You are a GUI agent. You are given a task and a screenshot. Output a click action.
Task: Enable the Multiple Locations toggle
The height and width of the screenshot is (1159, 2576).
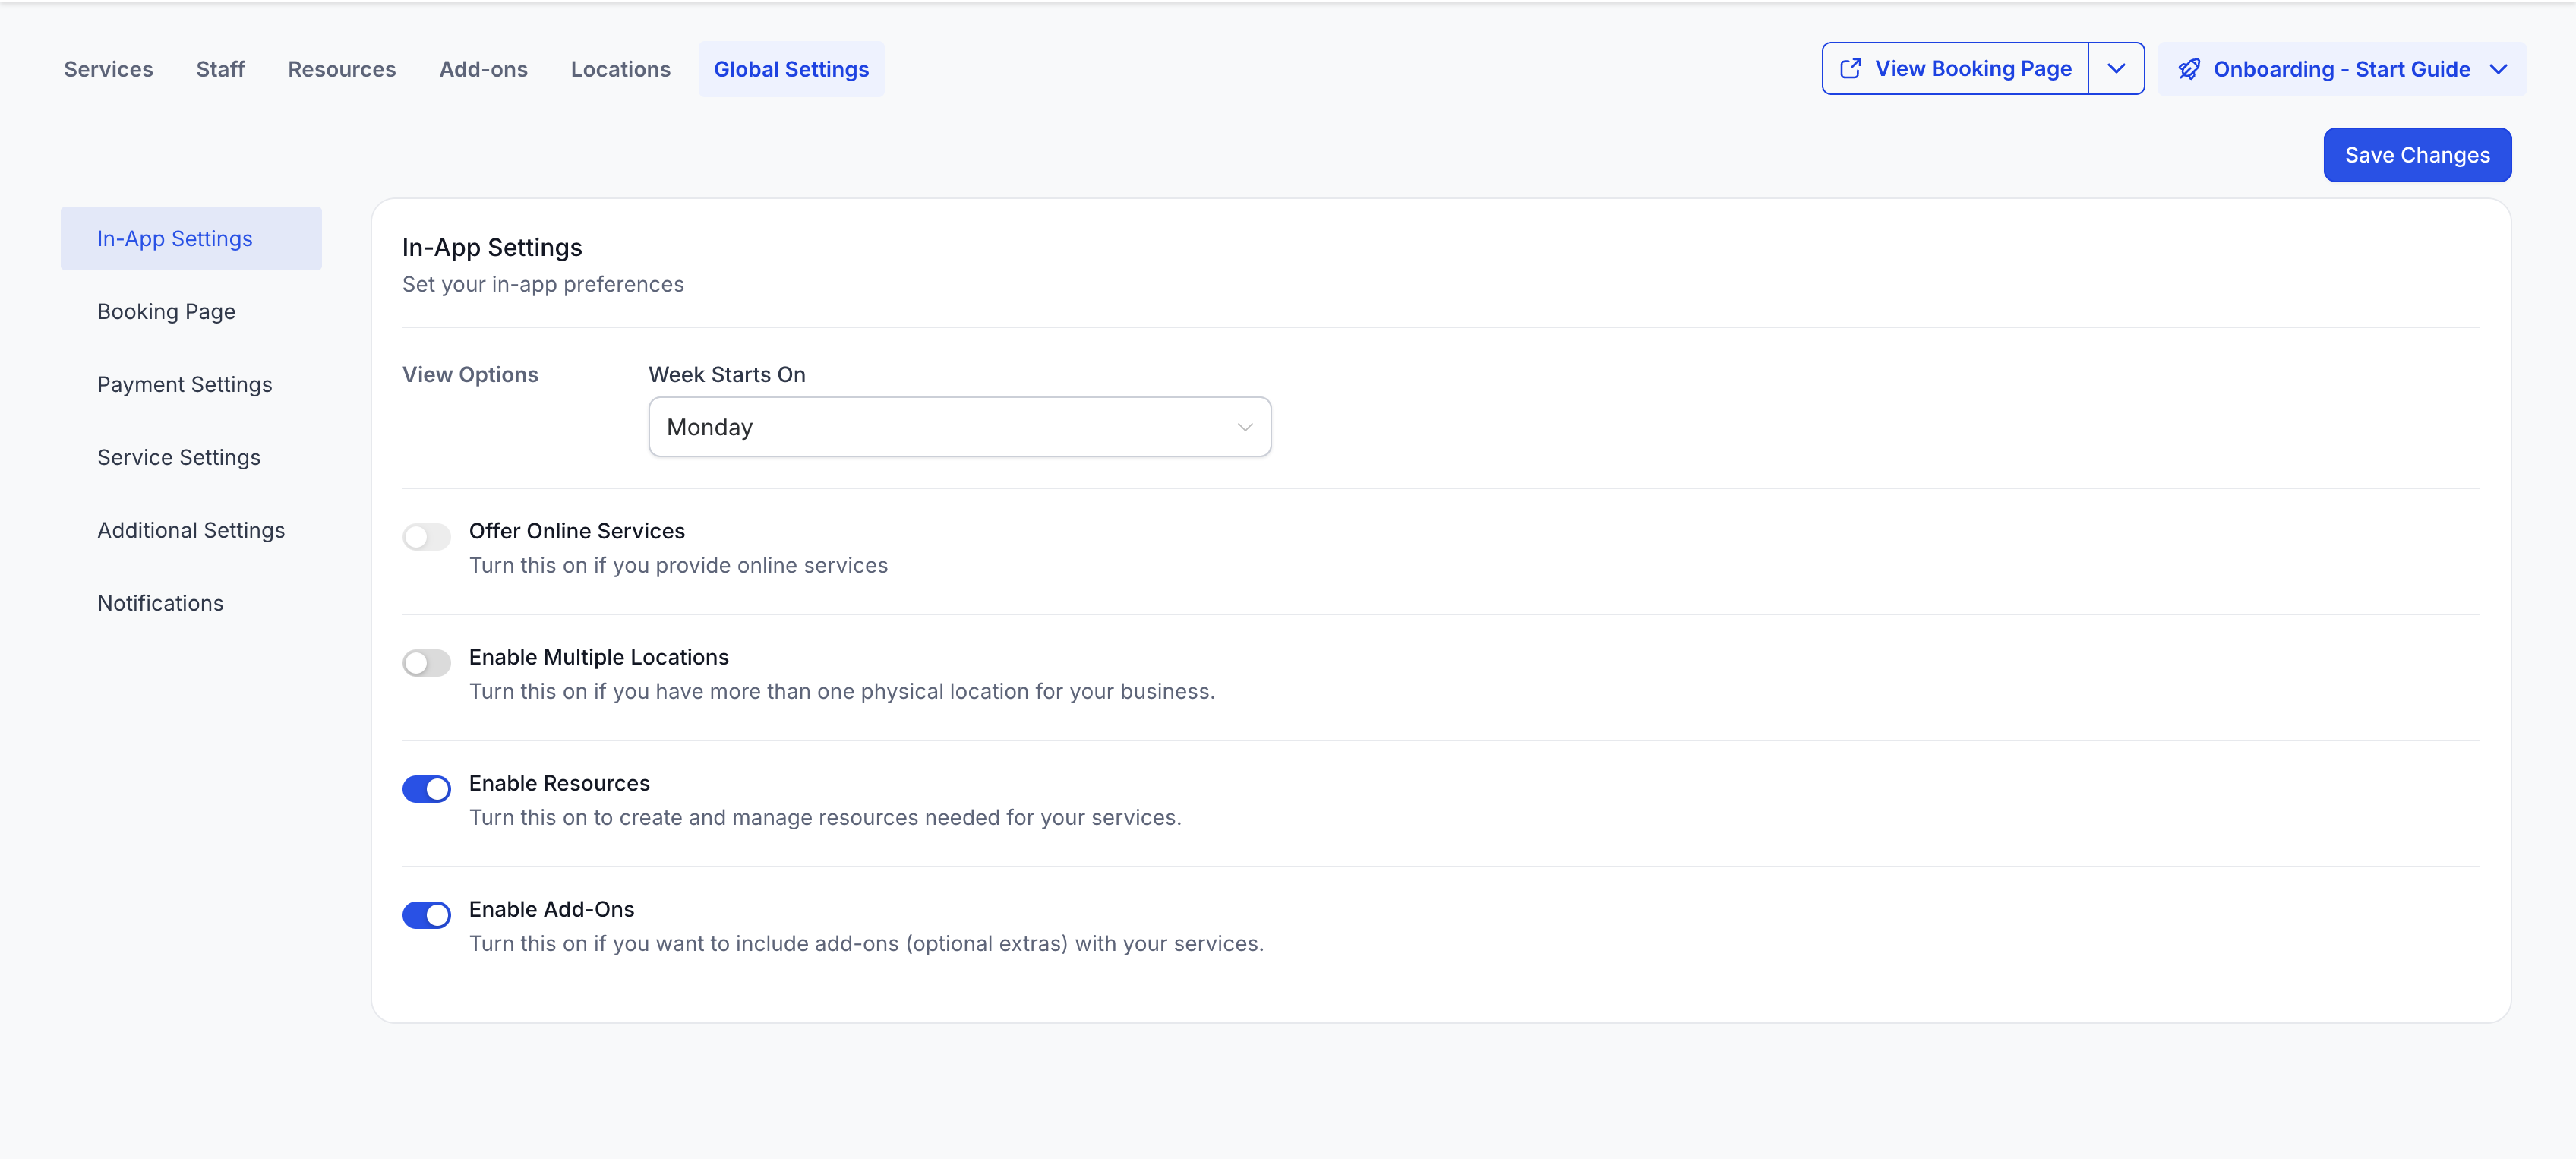[x=426, y=663]
